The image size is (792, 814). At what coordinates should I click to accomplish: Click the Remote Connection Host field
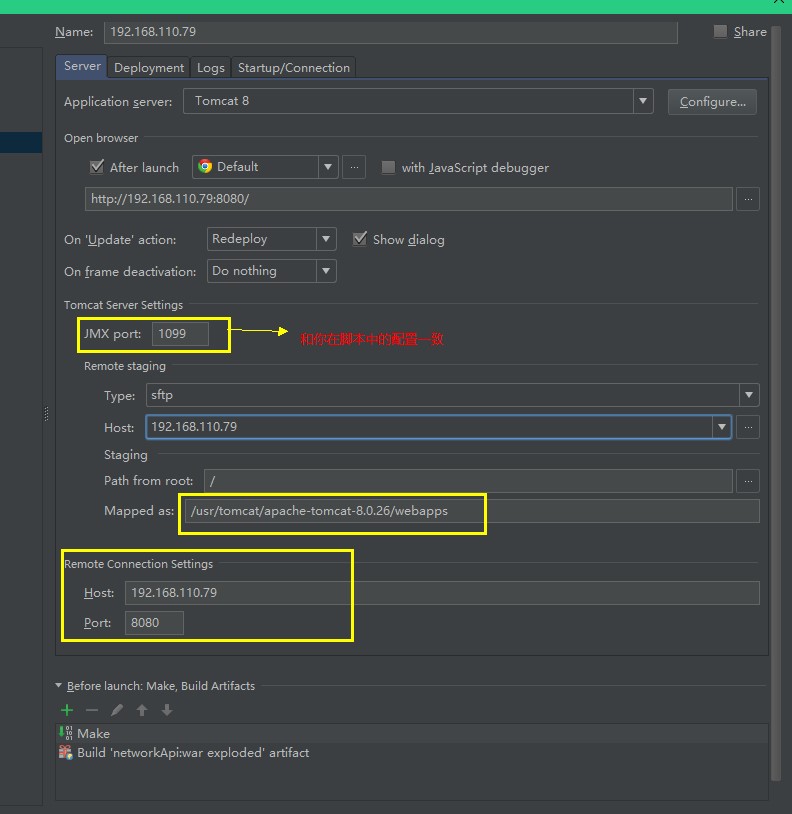click(442, 593)
